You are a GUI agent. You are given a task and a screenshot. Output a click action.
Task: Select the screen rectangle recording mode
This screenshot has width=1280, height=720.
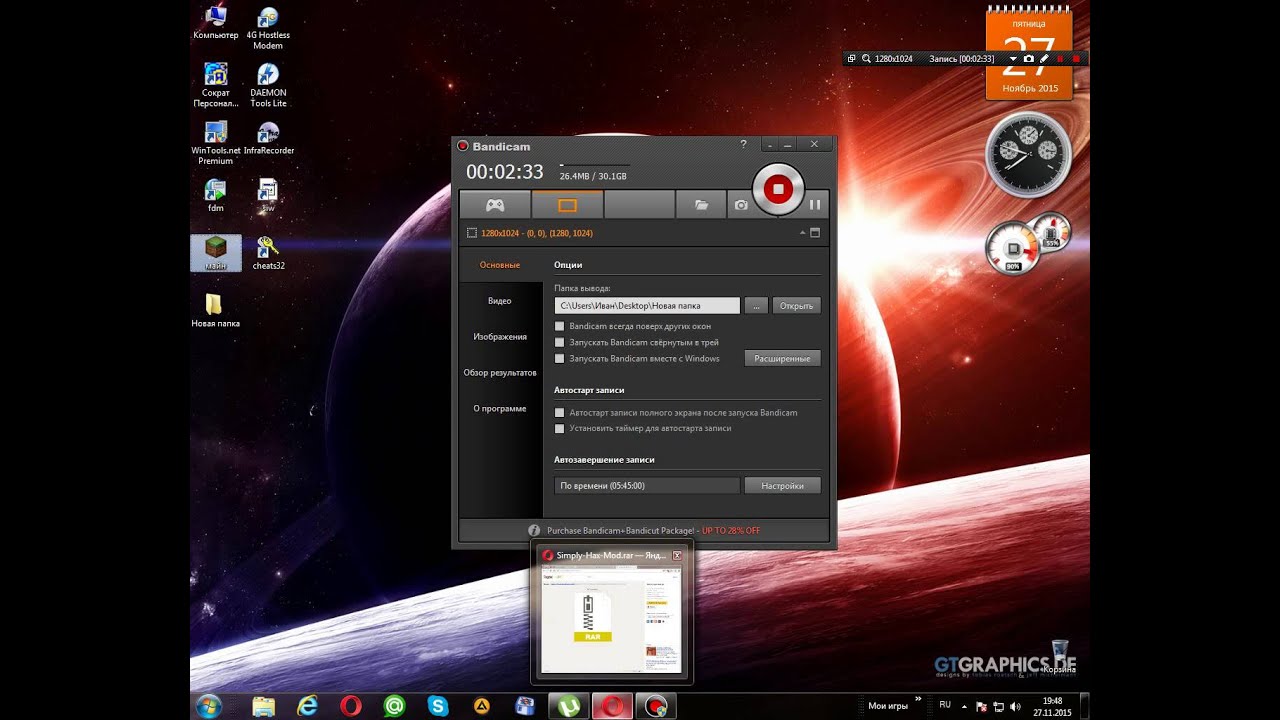[x=567, y=205]
